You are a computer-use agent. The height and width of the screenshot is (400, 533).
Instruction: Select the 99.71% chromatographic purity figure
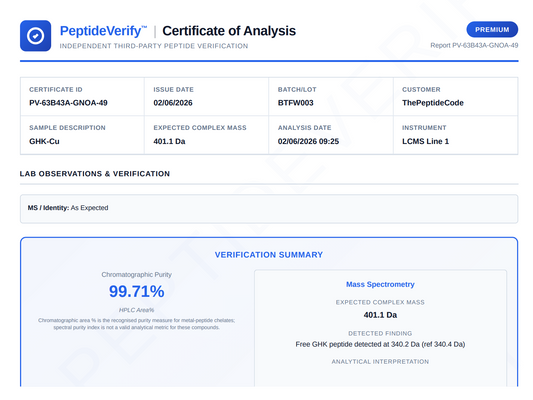point(136,291)
